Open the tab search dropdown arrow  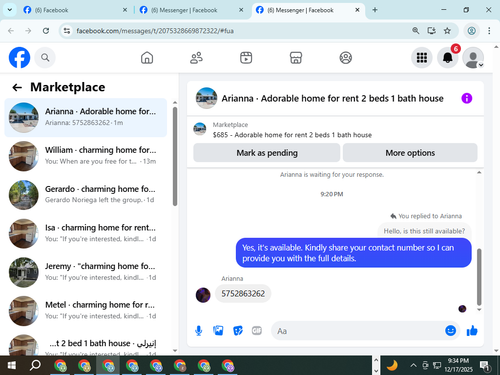coord(10,10)
